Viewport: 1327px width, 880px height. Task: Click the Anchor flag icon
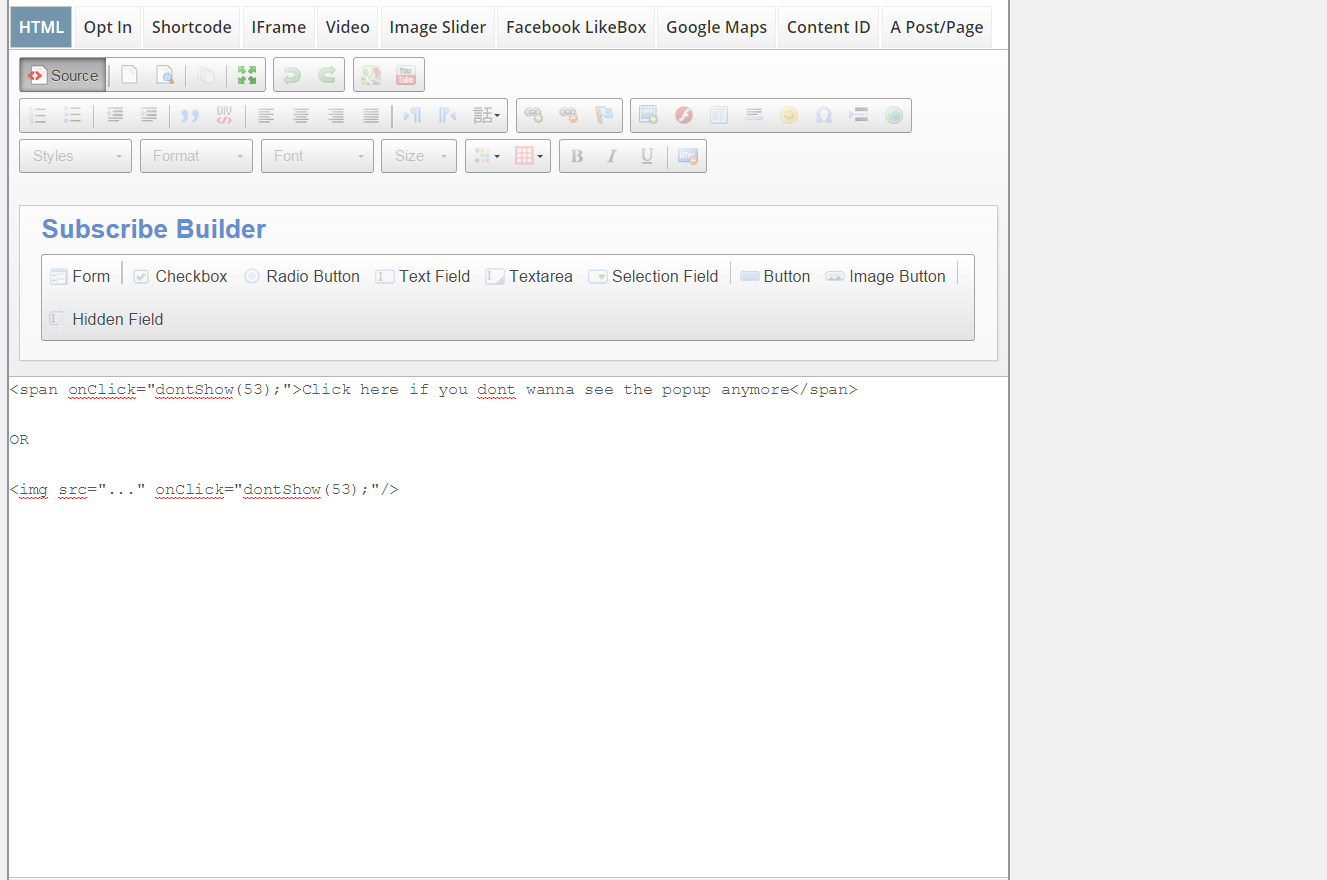tap(604, 116)
